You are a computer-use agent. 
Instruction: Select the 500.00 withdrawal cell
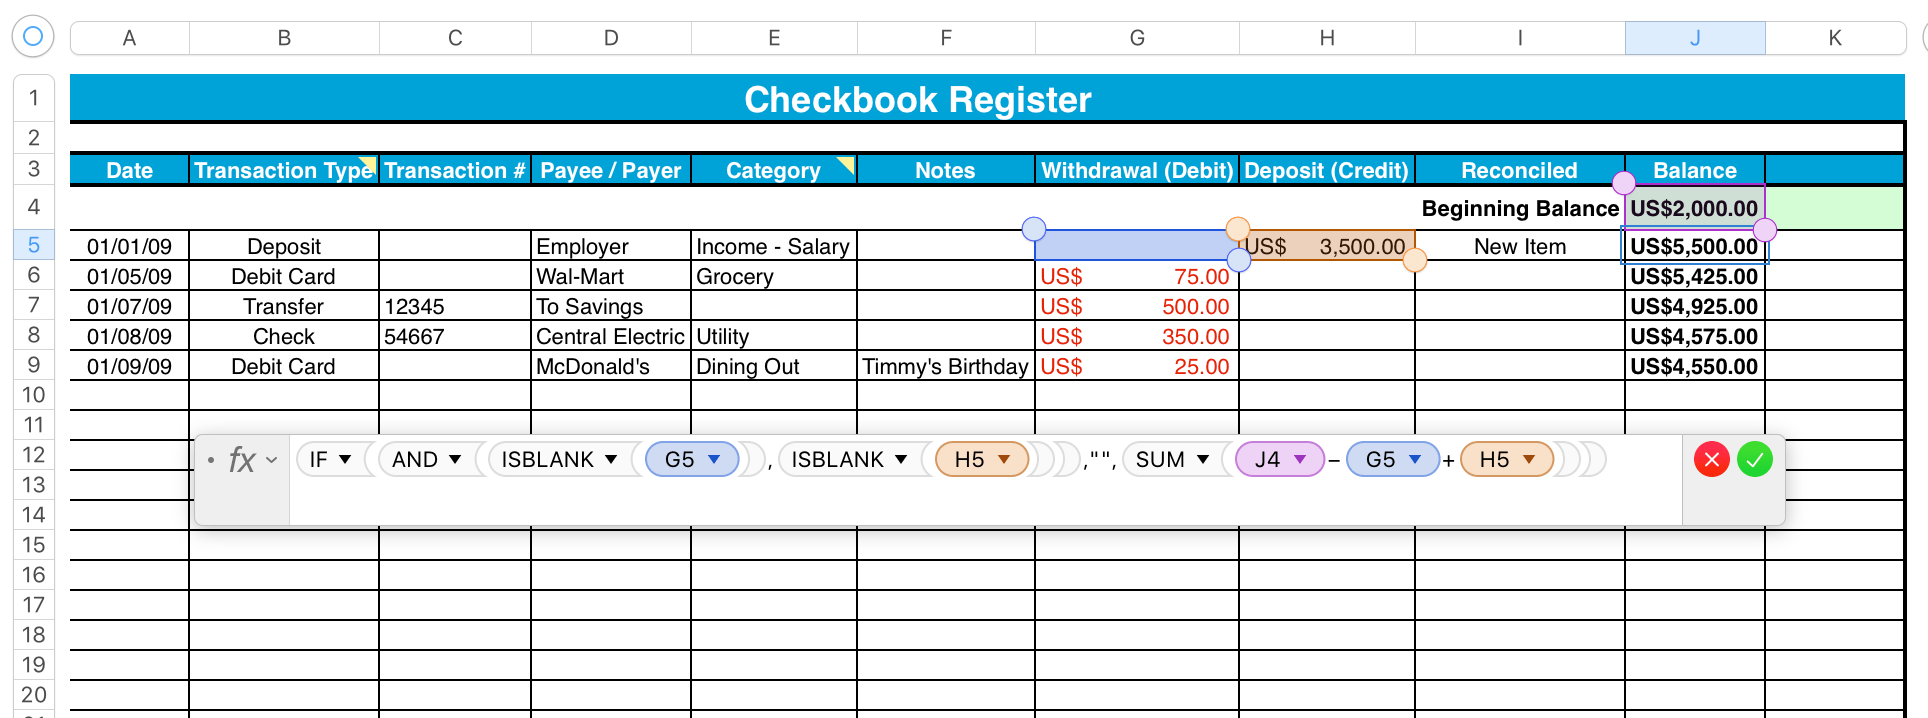1137,306
